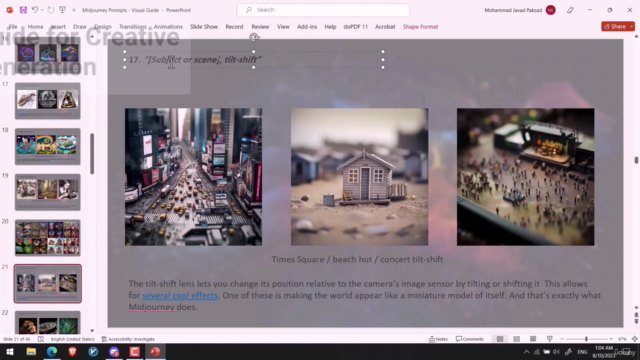Toggle the Comments pane button
Viewport: 640px width, 360px height.
click(x=470, y=339)
